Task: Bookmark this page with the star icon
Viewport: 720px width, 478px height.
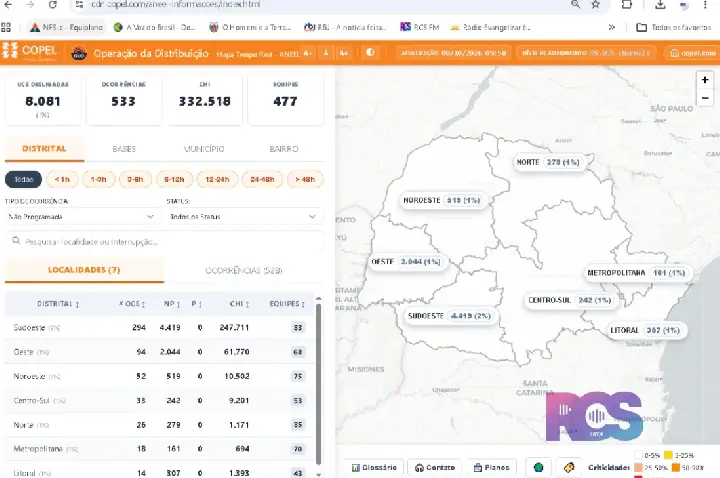Action: click(x=596, y=5)
